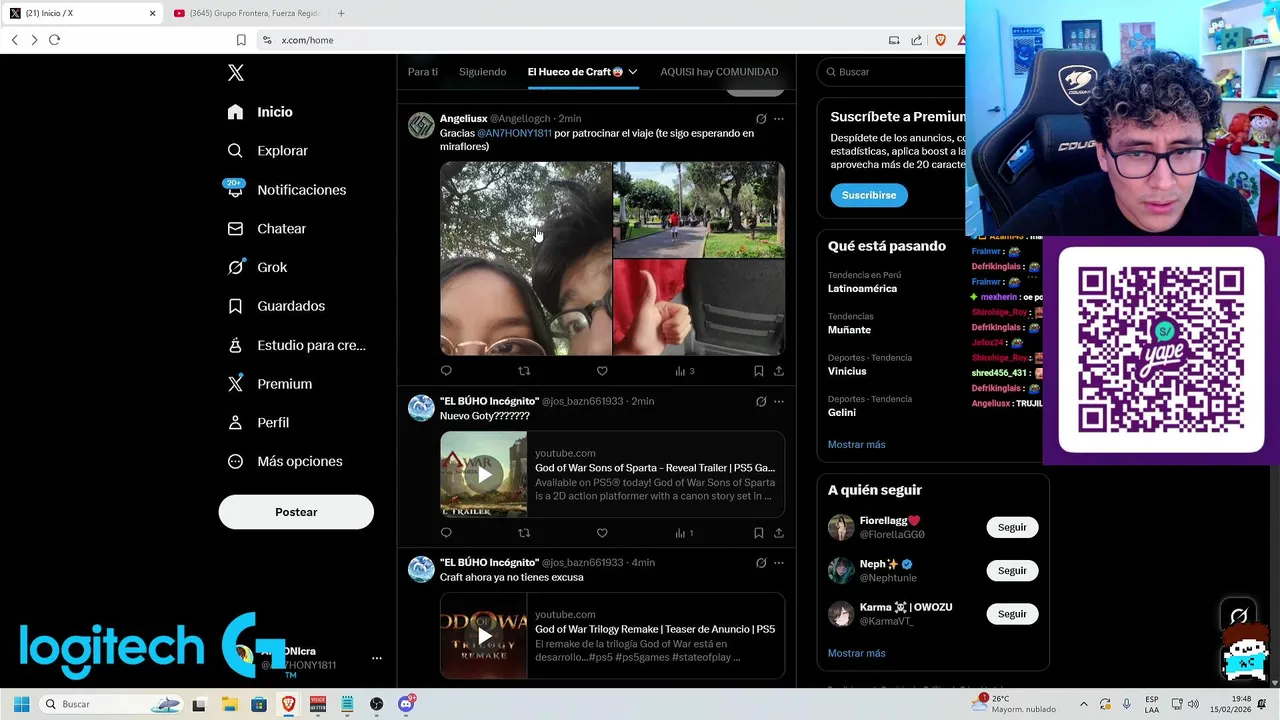Open more options on Angeliusx's post

tap(779, 119)
